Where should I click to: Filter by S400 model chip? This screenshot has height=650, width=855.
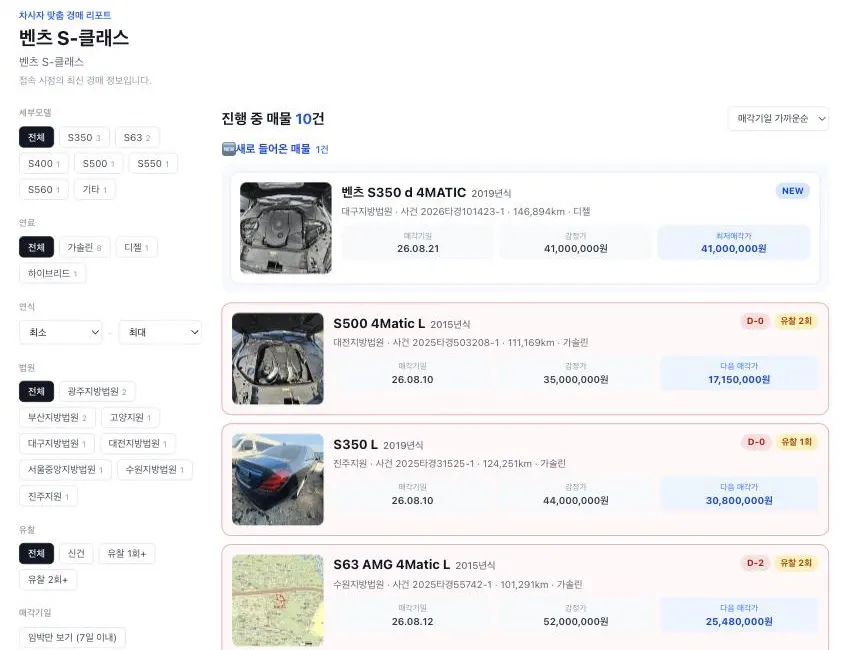coord(44,164)
